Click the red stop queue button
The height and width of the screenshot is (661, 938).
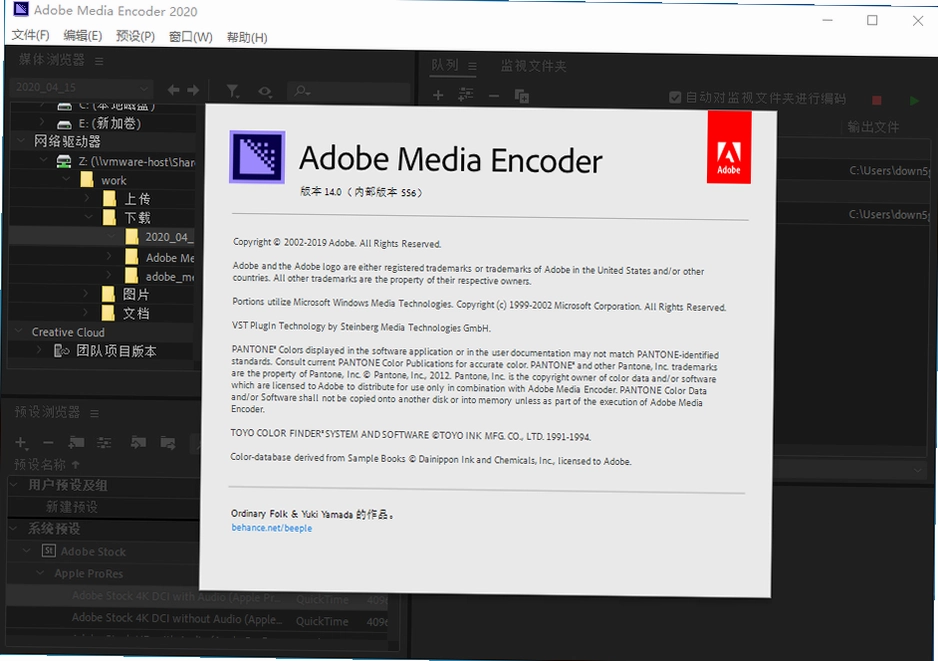876,100
